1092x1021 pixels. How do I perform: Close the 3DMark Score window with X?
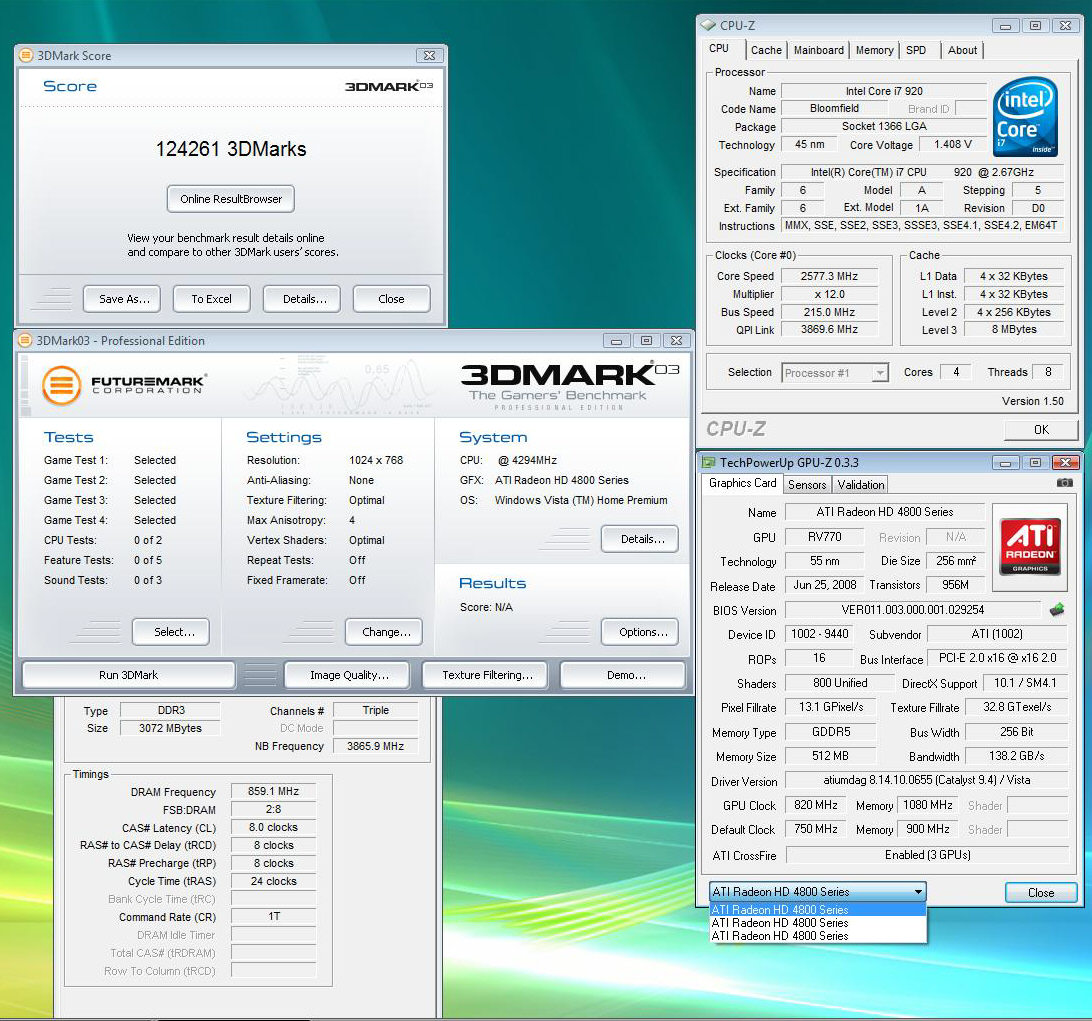click(429, 55)
